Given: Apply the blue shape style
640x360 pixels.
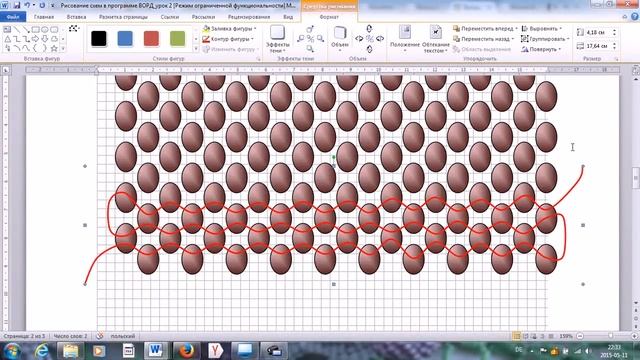Looking at the screenshot, I should tap(125, 39).
